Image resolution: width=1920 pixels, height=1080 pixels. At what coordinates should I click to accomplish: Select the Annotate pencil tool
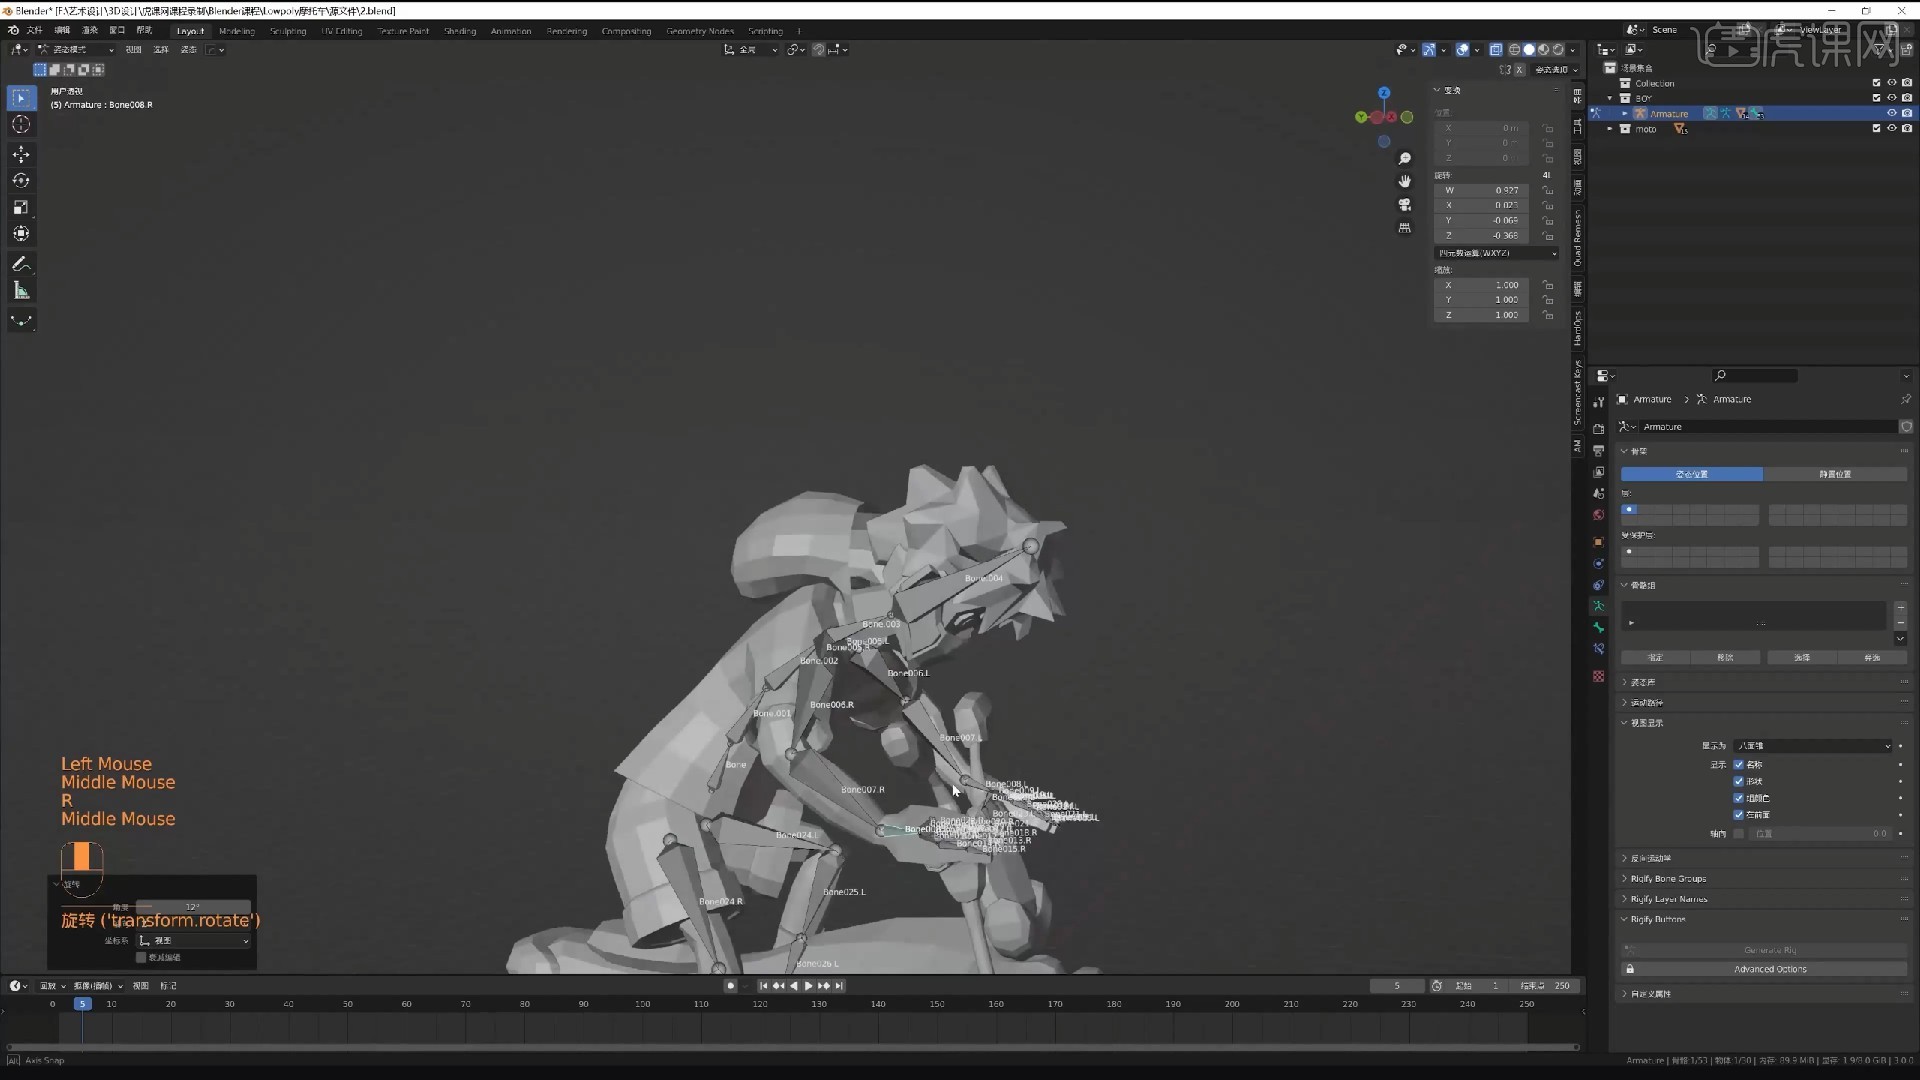[21, 264]
